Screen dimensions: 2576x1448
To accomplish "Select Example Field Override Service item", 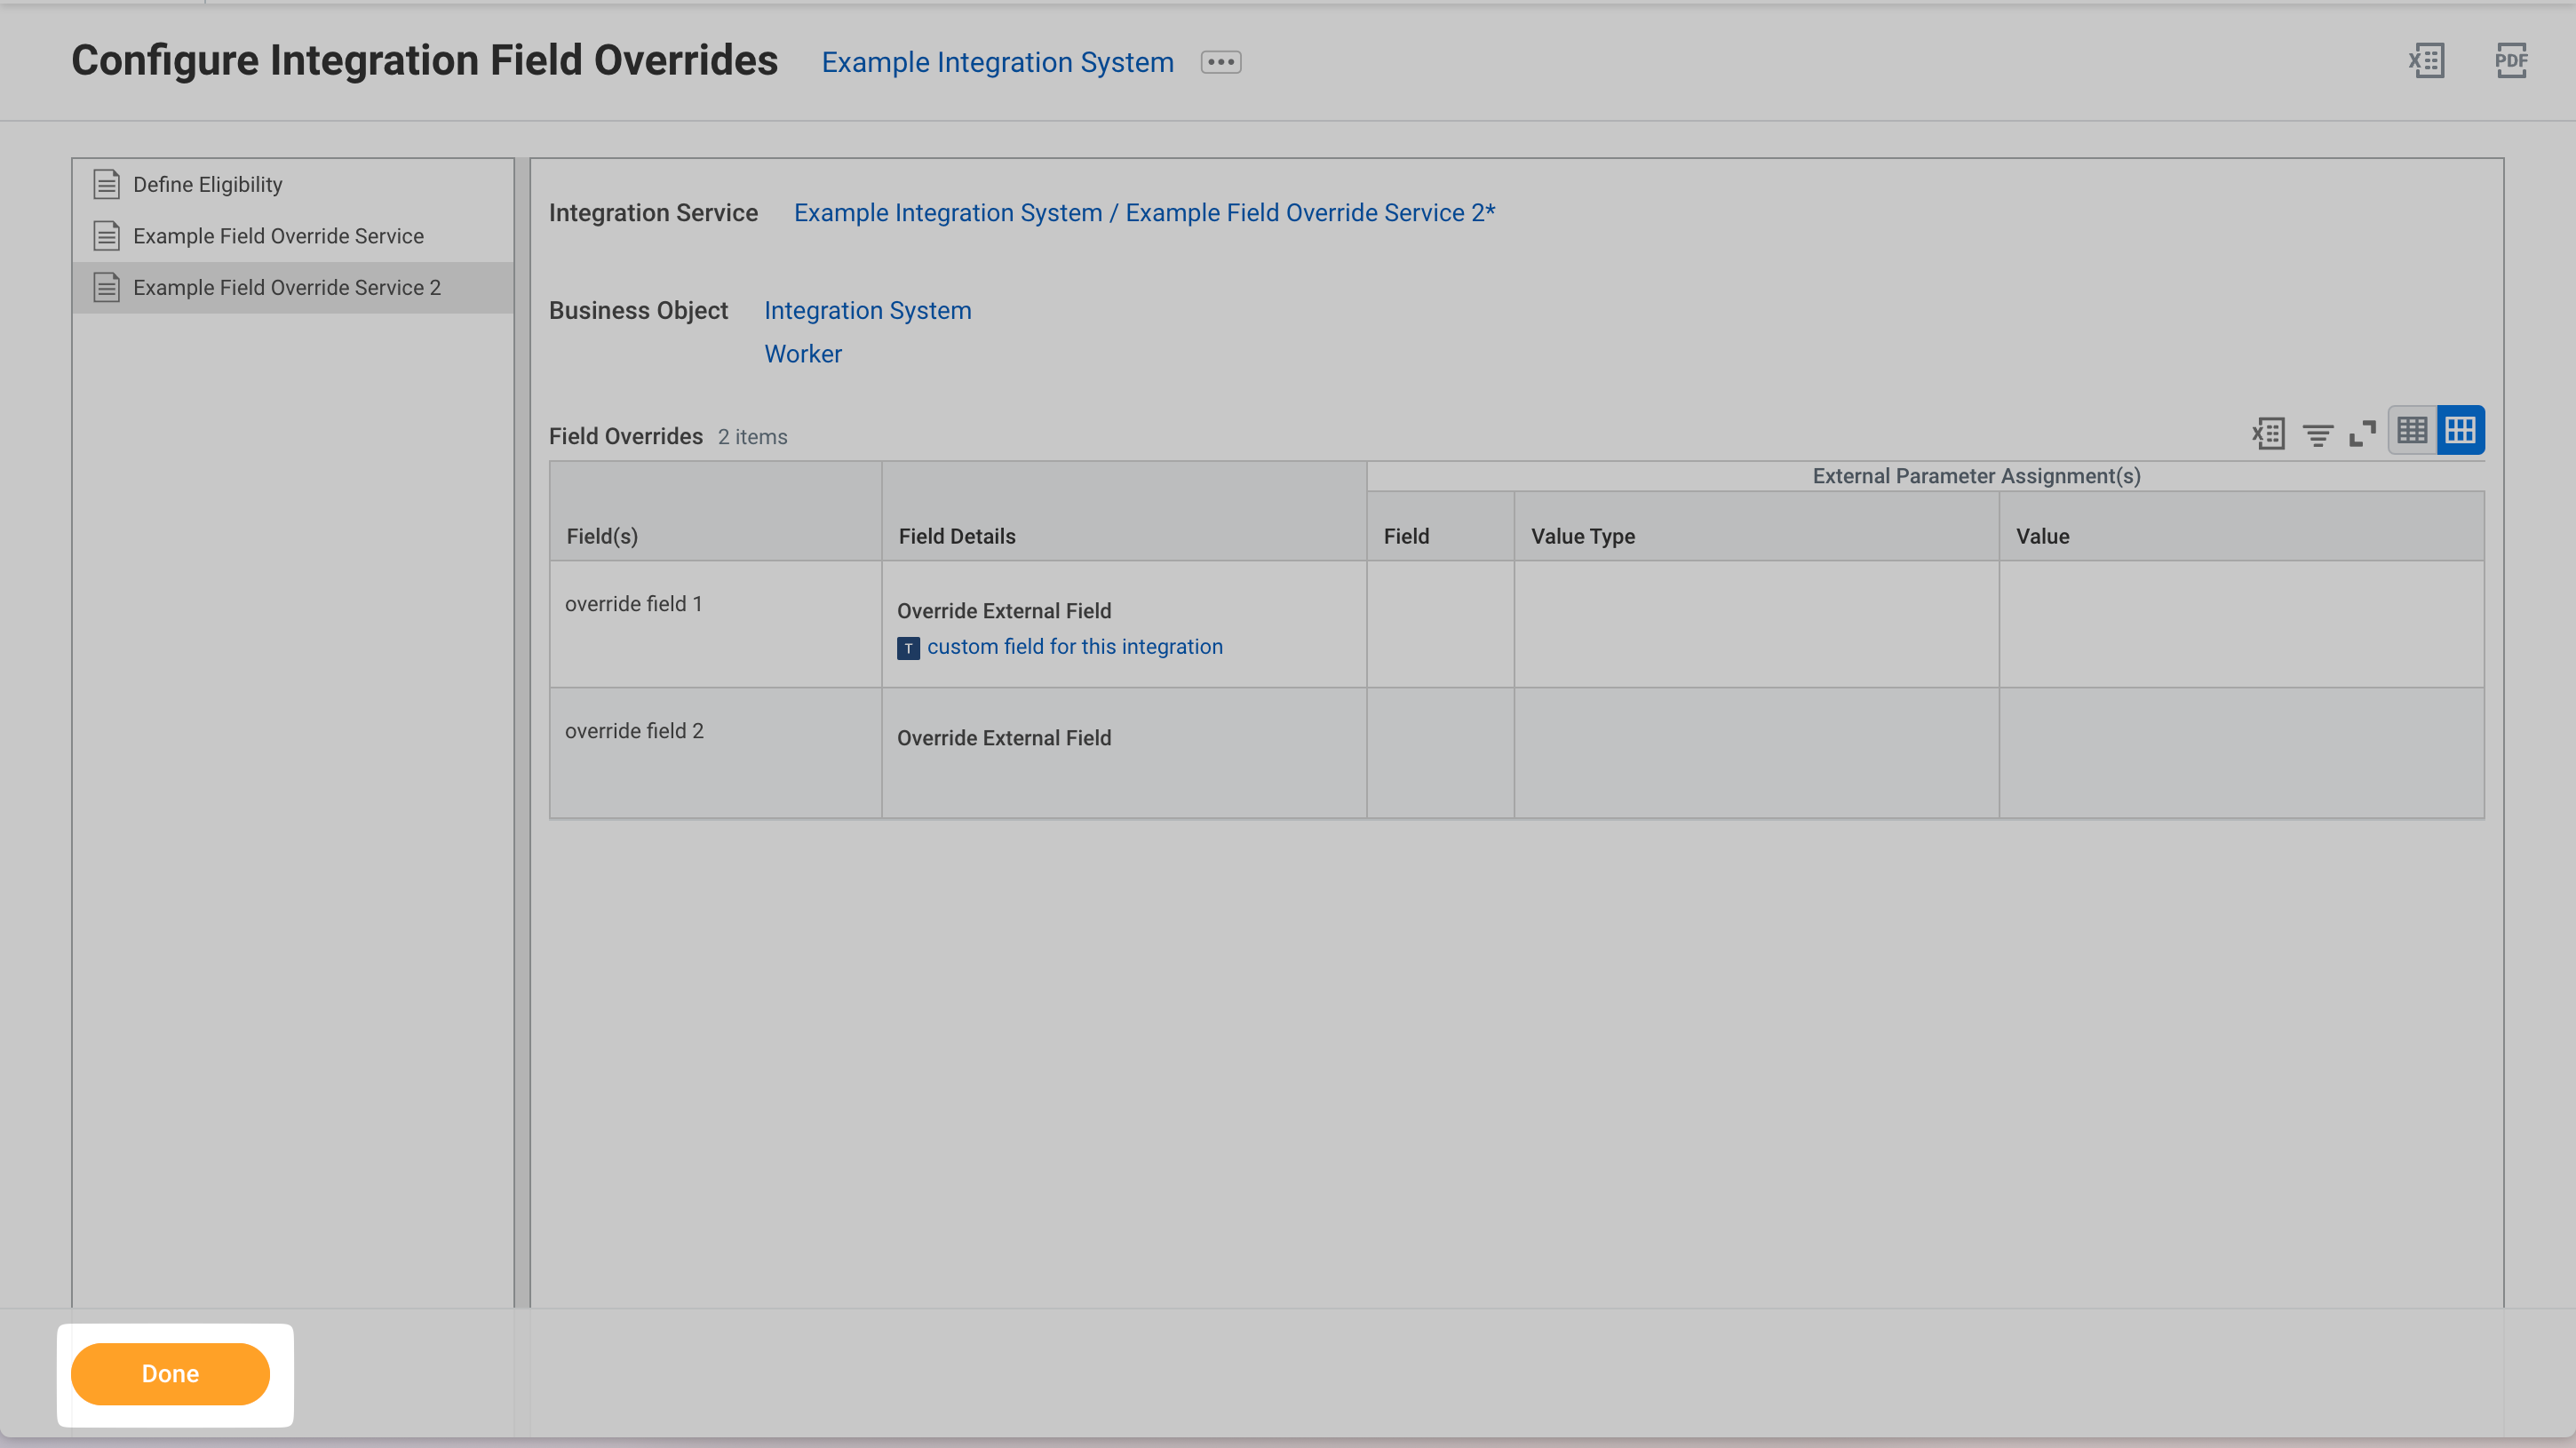I will 278,236.
